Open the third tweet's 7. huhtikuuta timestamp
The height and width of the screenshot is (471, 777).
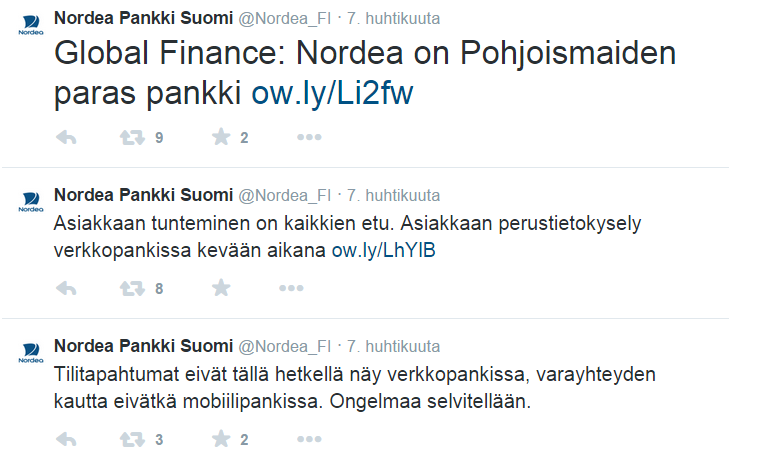pos(393,347)
